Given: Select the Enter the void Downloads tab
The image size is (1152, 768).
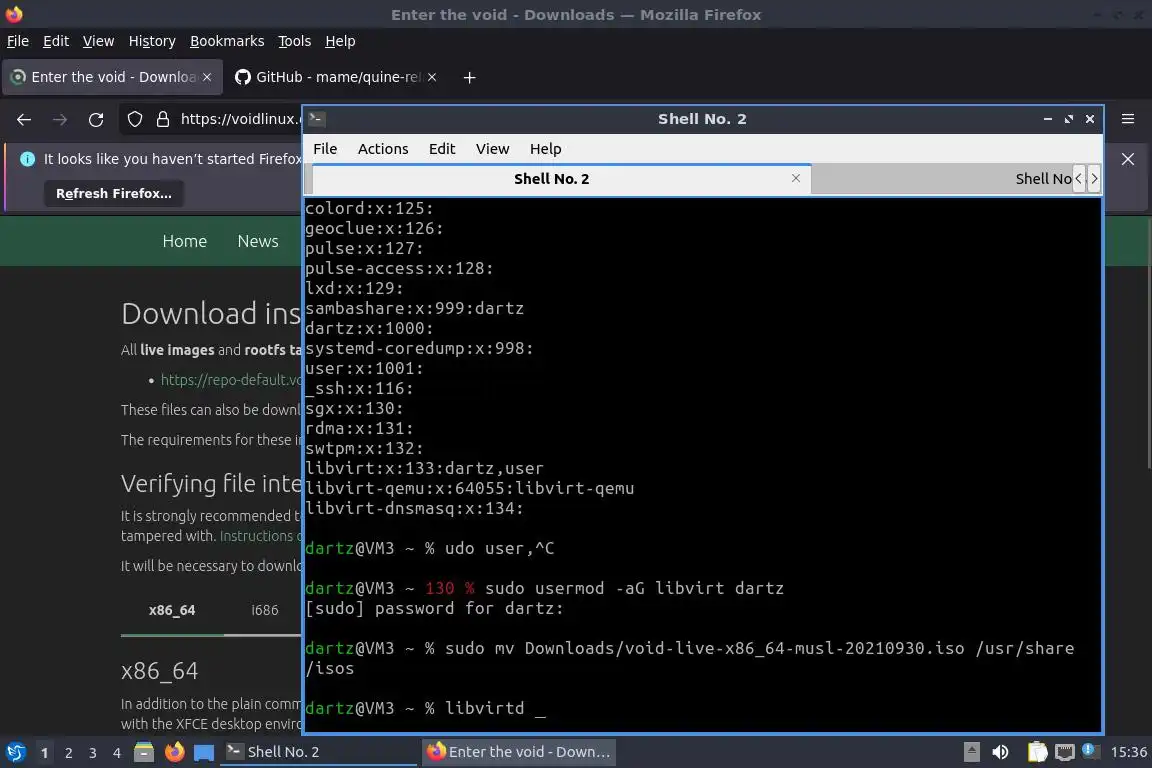Looking at the screenshot, I should [x=112, y=77].
